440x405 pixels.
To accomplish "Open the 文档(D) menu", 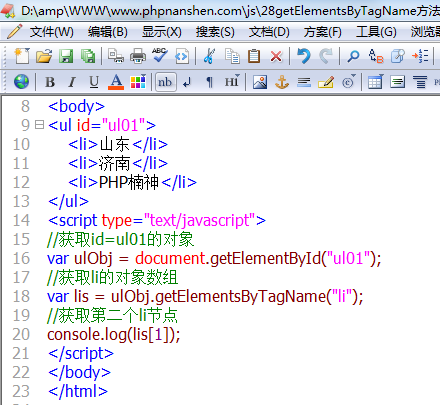I will point(269,32).
